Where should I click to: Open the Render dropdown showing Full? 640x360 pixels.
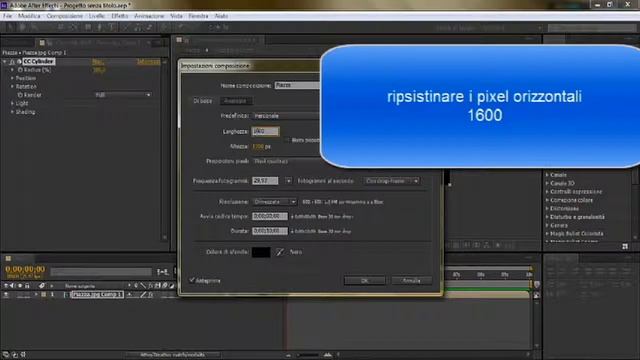tap(123, 95)
